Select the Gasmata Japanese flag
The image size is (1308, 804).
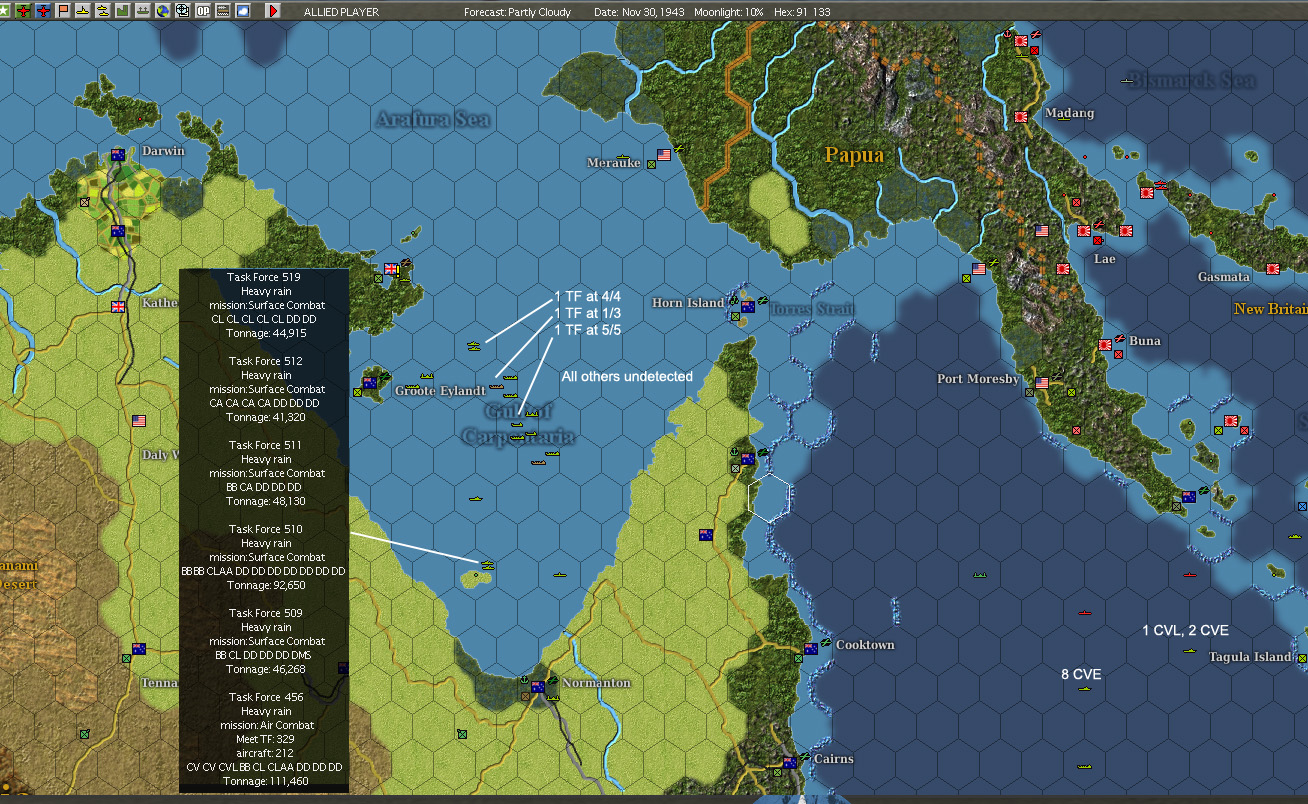(x=1273, y=269)
